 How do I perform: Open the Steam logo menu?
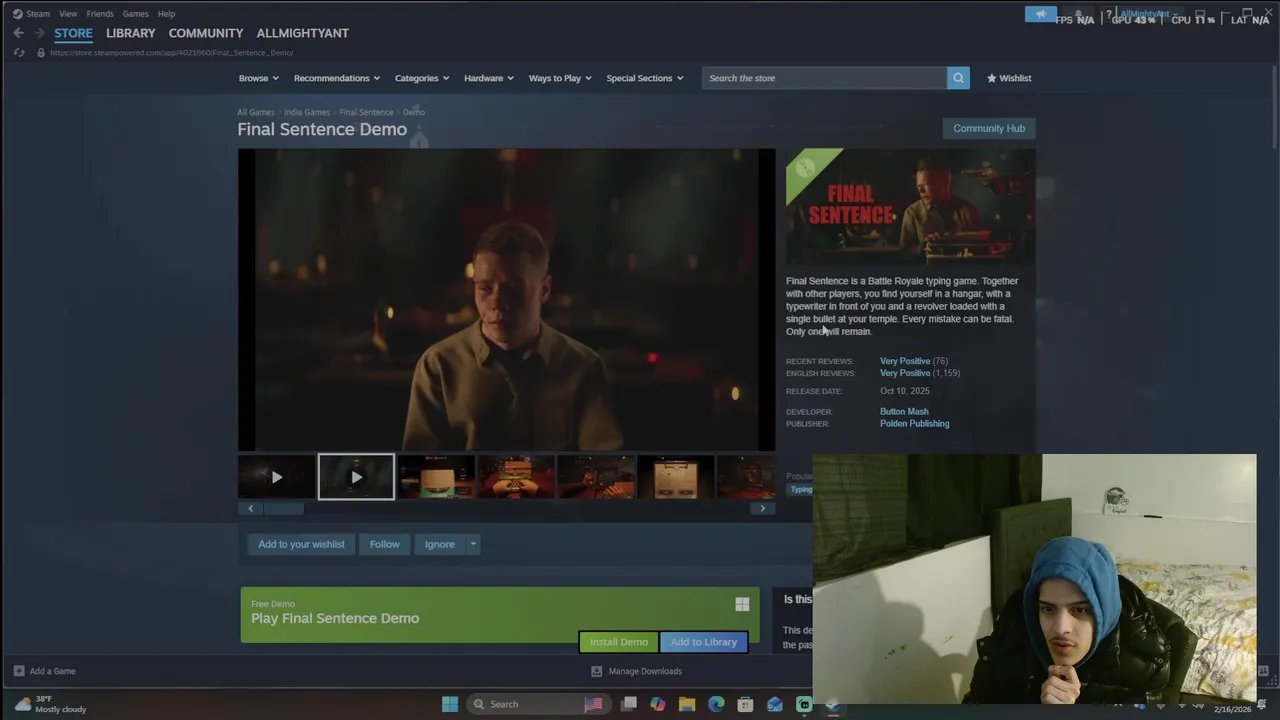(31, 14)
